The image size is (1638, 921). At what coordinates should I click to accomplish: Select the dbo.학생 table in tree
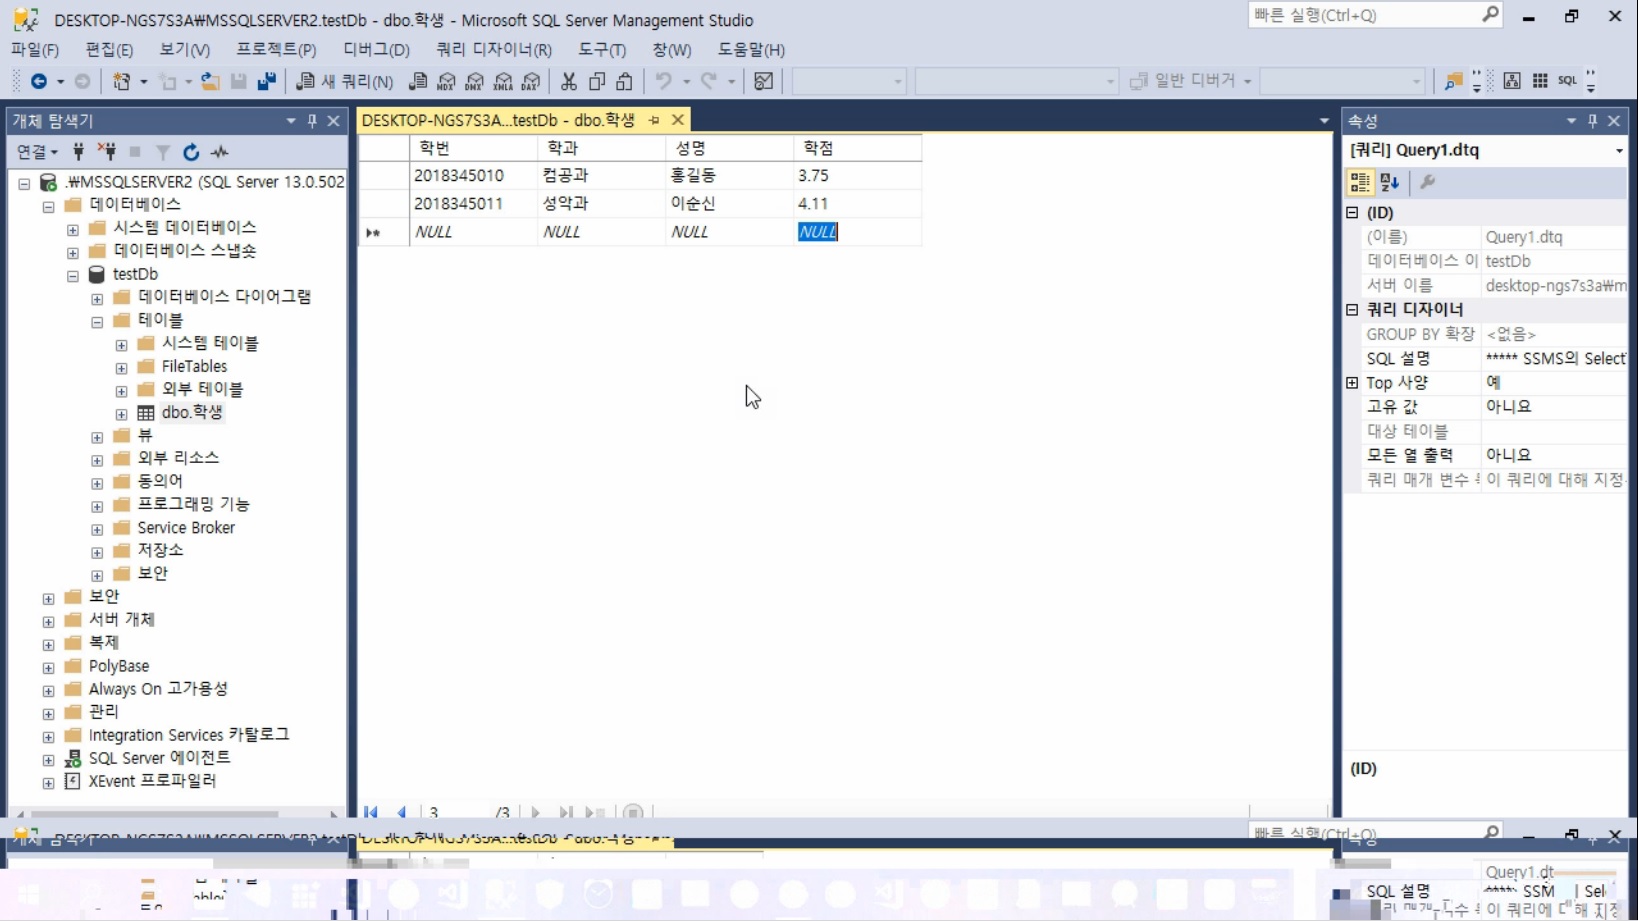pyautogui.click(x=192, y=412)
